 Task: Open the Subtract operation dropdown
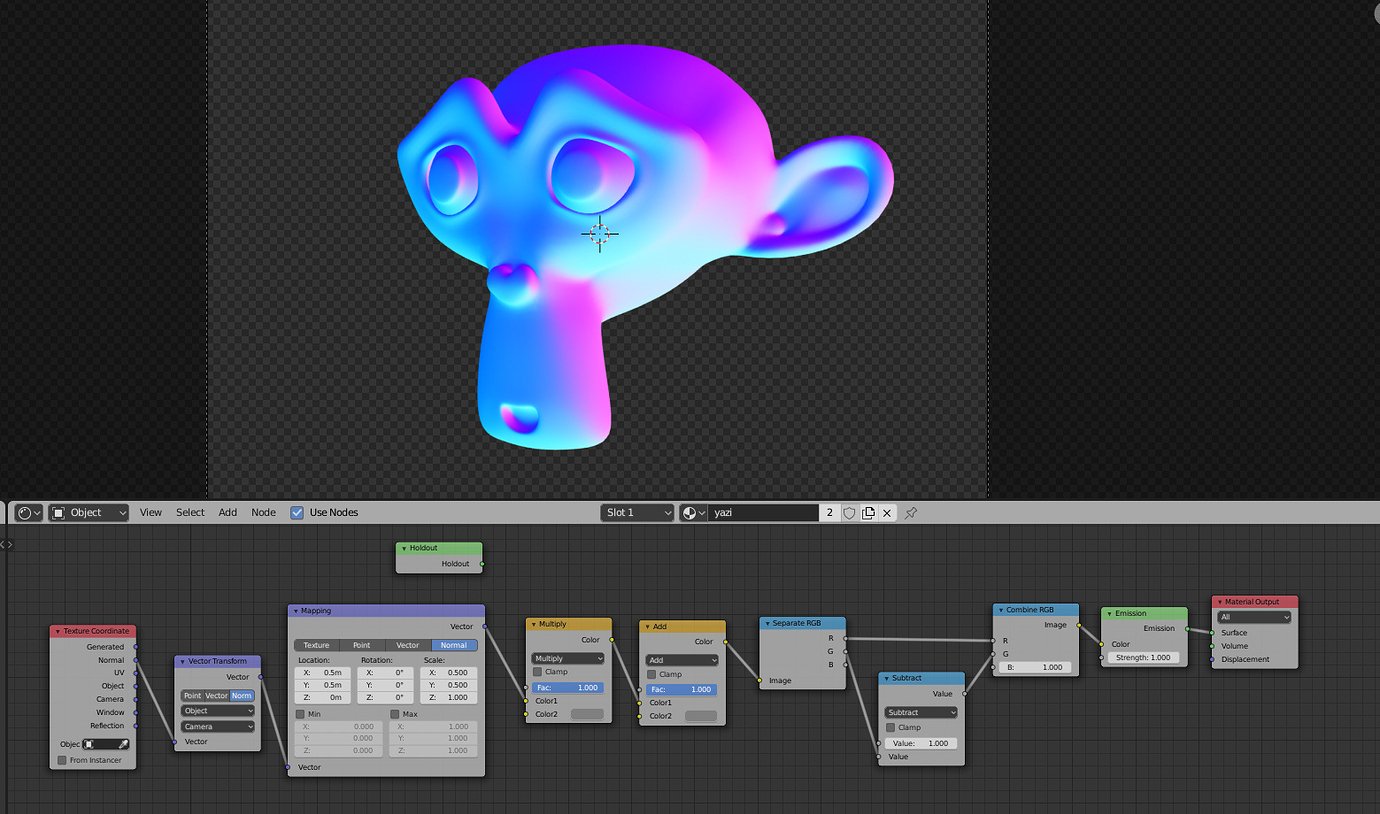(921, 713)
